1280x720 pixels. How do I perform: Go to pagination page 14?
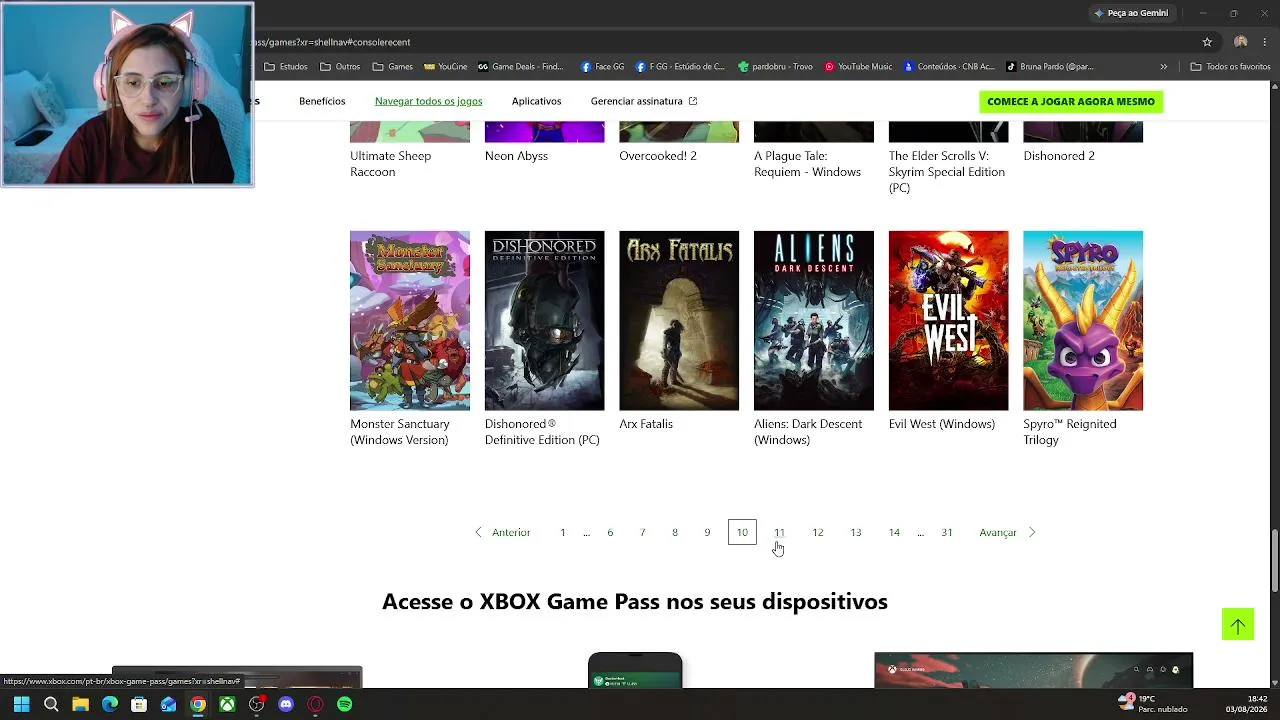894,533
